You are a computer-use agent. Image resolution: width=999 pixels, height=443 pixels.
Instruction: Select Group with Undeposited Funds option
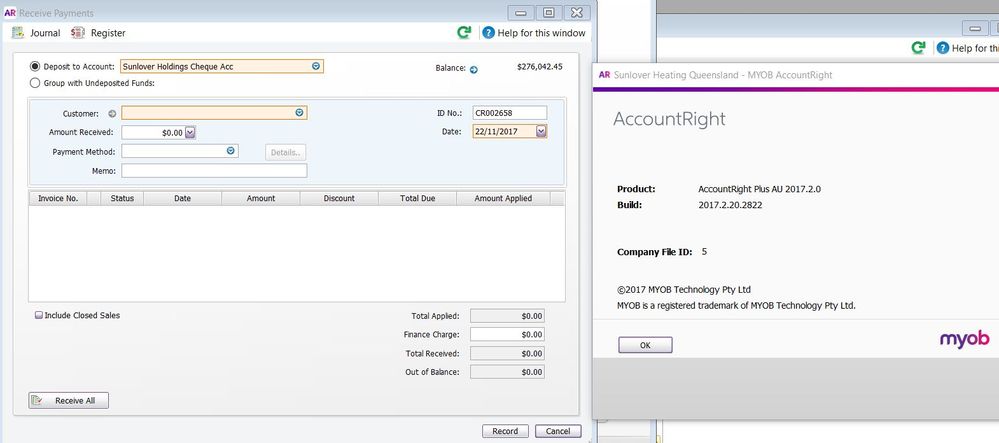point(36,83)
